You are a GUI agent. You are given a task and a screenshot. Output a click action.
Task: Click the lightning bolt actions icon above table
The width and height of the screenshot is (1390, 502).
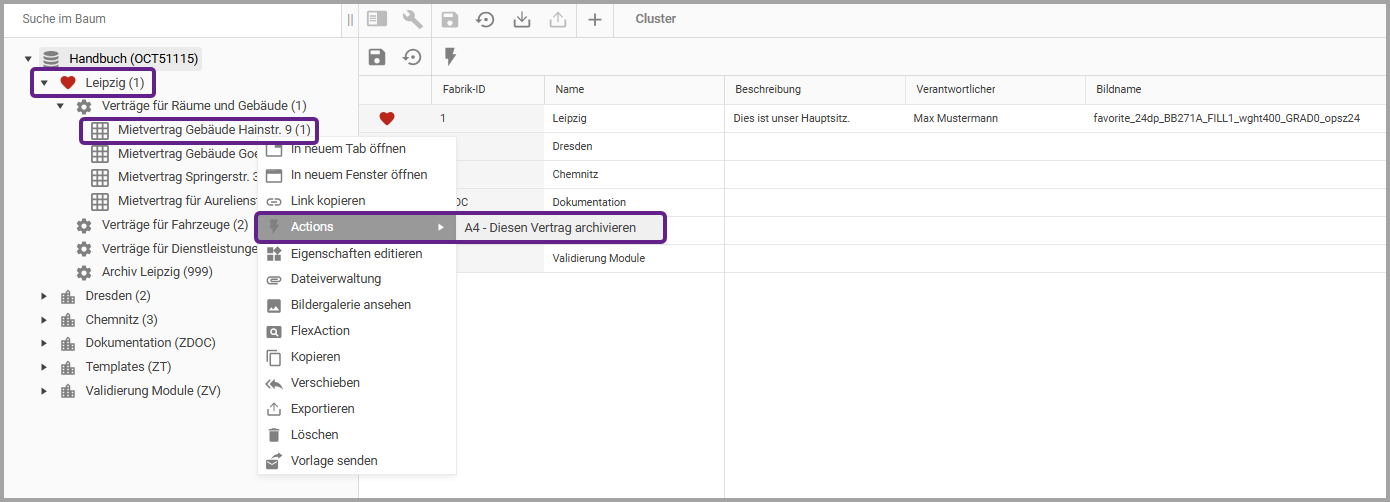[450, 57]
